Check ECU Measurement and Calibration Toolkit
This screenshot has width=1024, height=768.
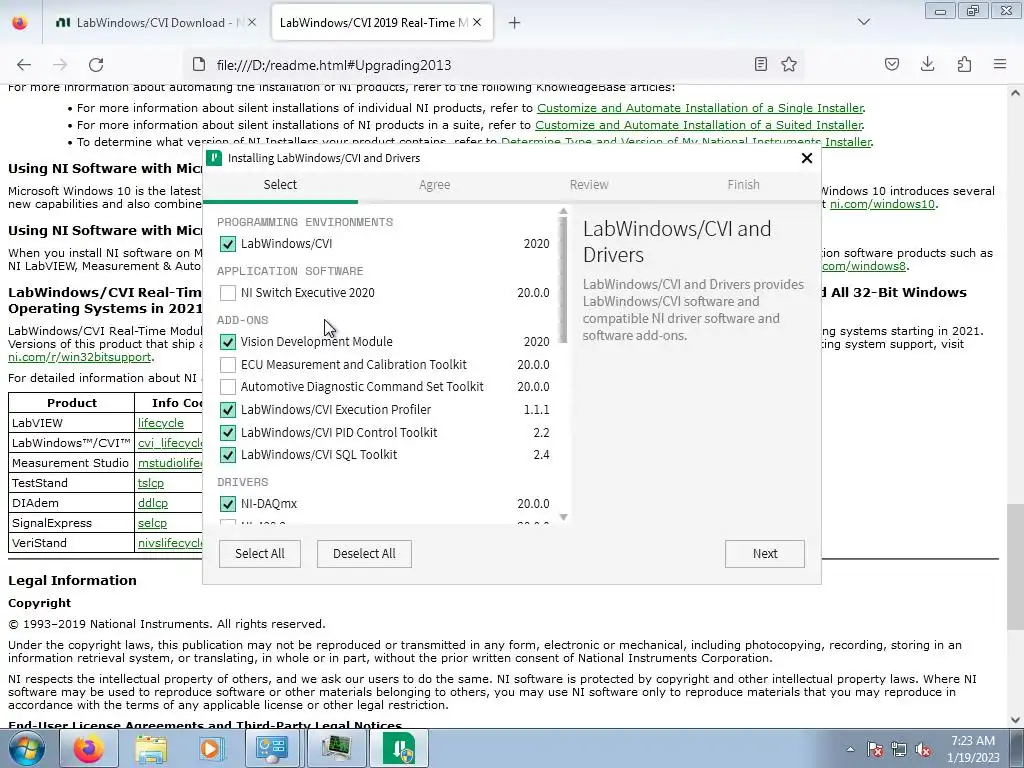(227, 364)
